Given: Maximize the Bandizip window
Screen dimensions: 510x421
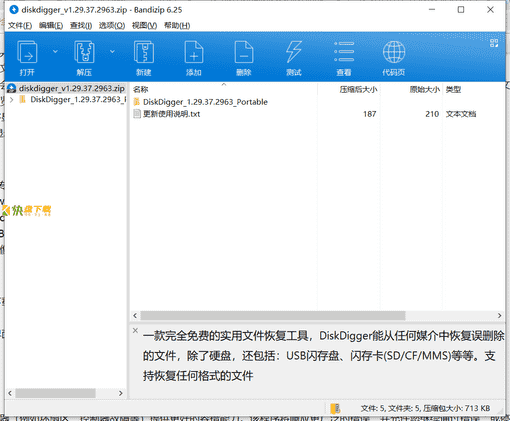Looking at the screenshot, I should point(461,10).
